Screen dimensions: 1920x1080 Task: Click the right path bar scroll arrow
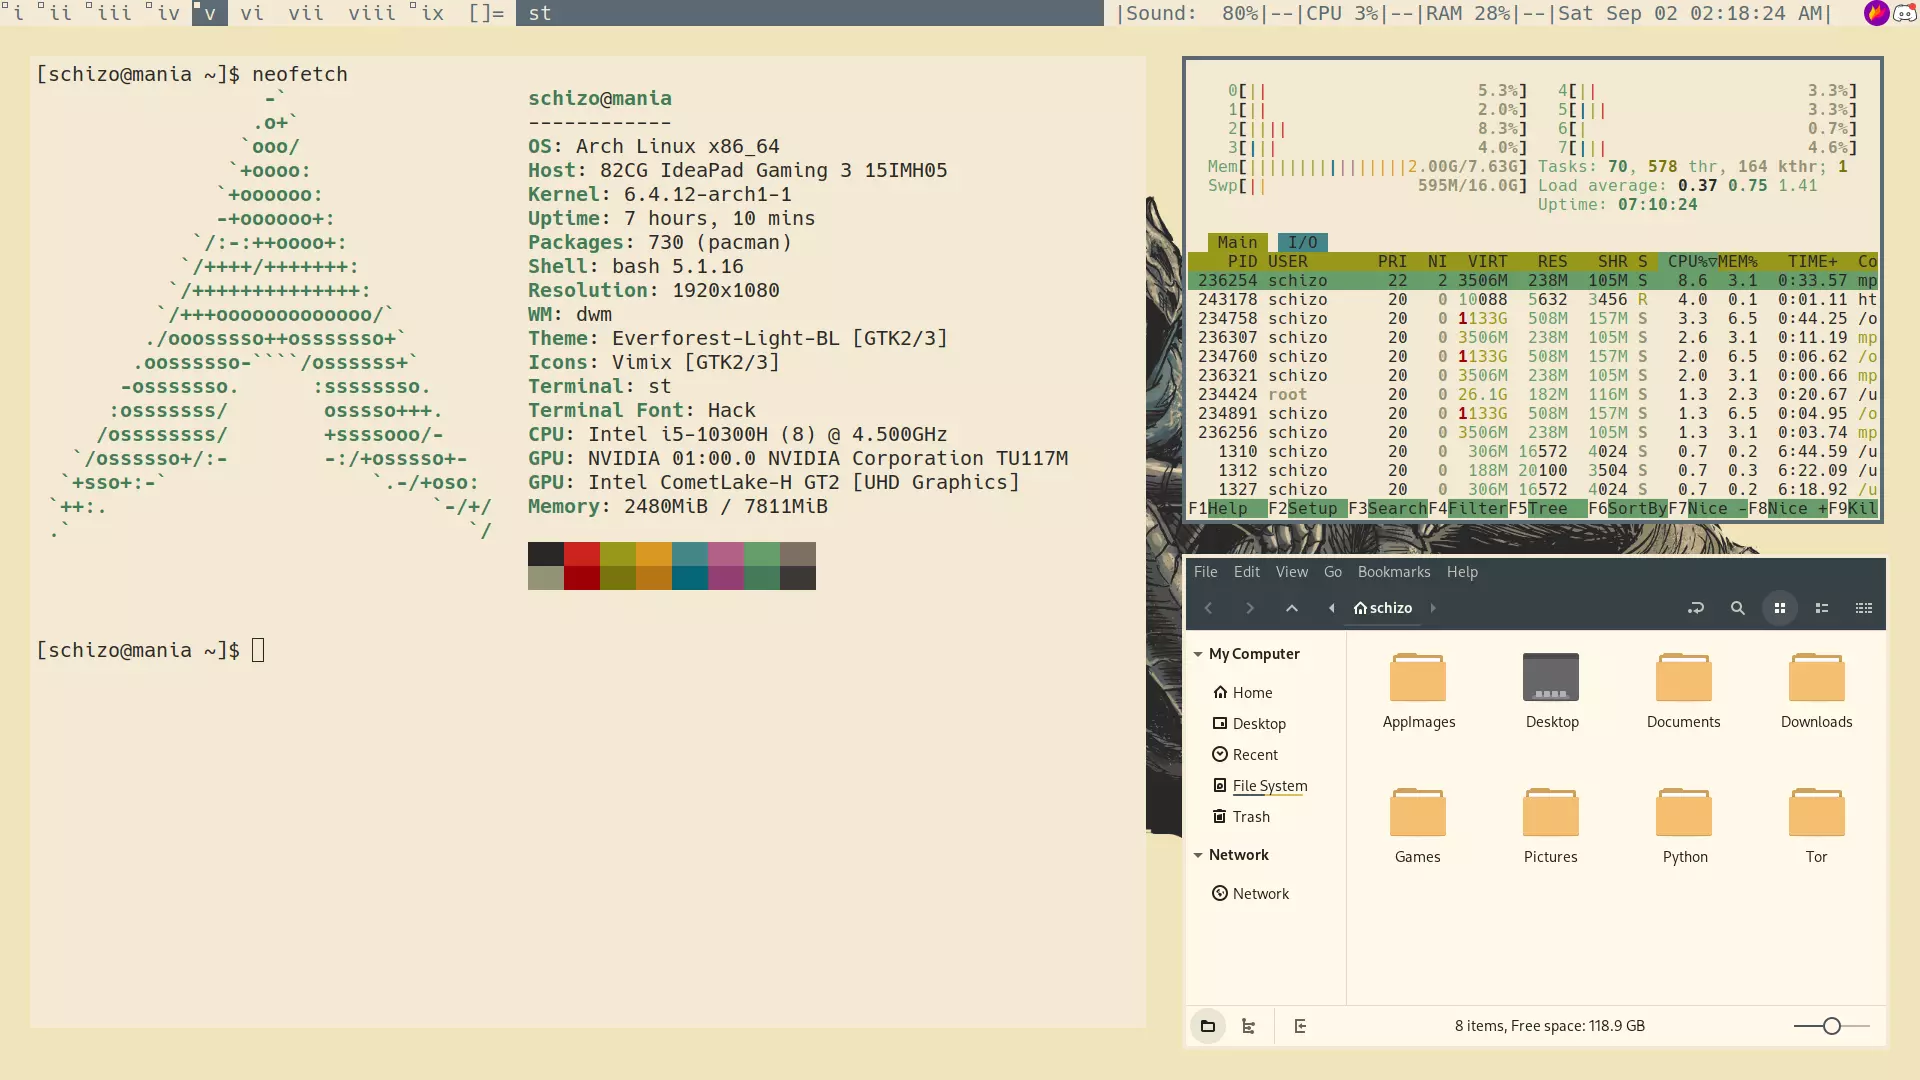pyautogui.click(x=1433, y=608)
